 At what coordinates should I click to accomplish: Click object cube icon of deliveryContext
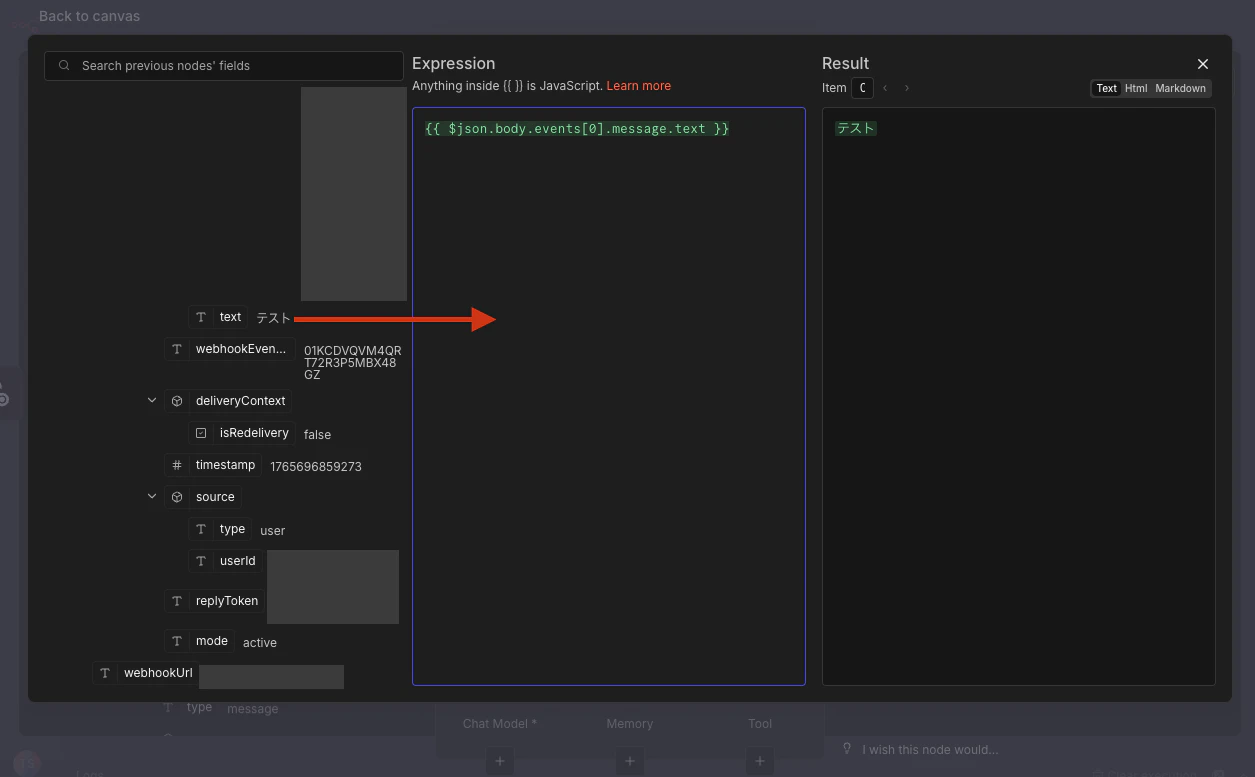(x=177, y=401)
